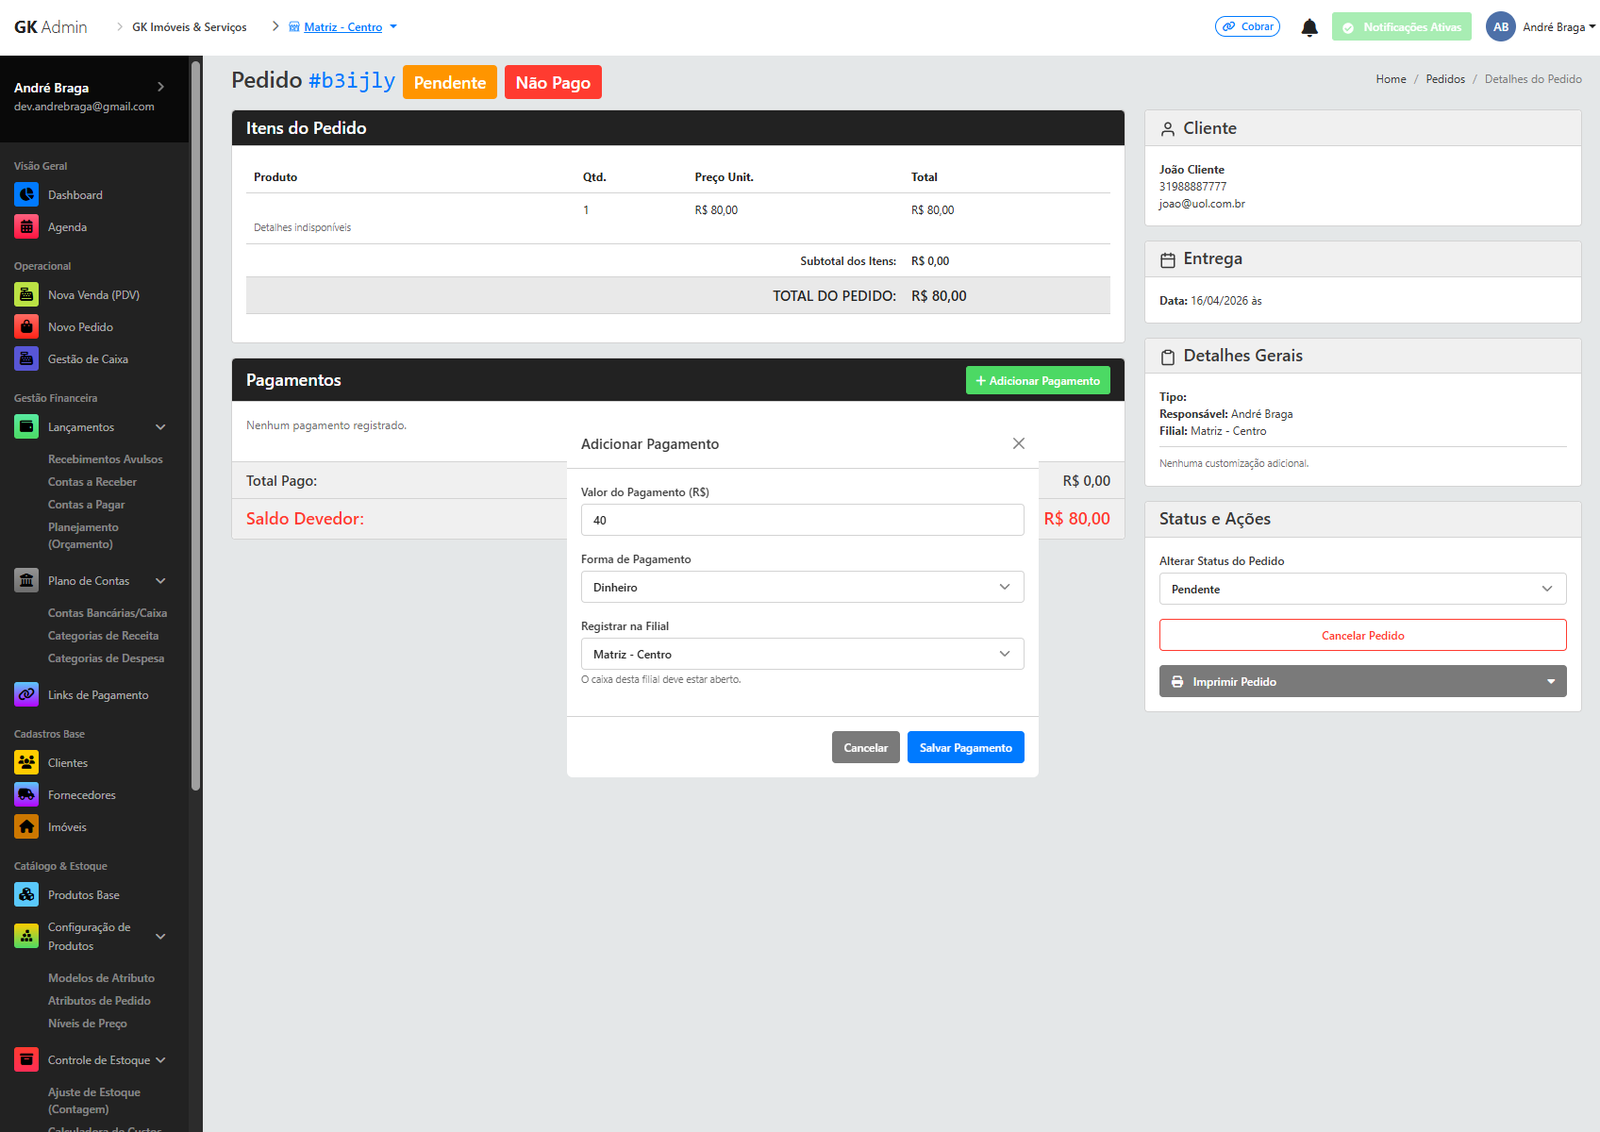This screenshot has height=1132, width=1600.
Task: Close the Adicionar Pagamento dialog
Action: (1018, 444)
